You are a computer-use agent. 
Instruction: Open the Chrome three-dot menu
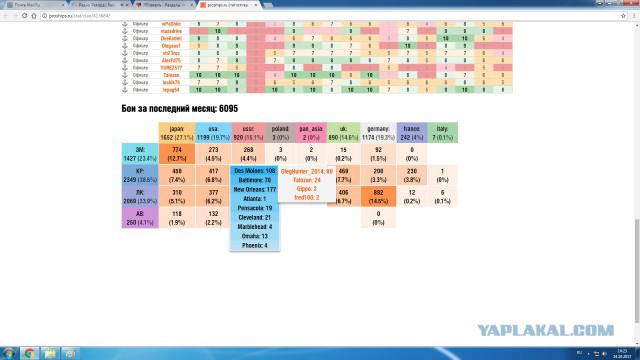(x=634, y=16)
